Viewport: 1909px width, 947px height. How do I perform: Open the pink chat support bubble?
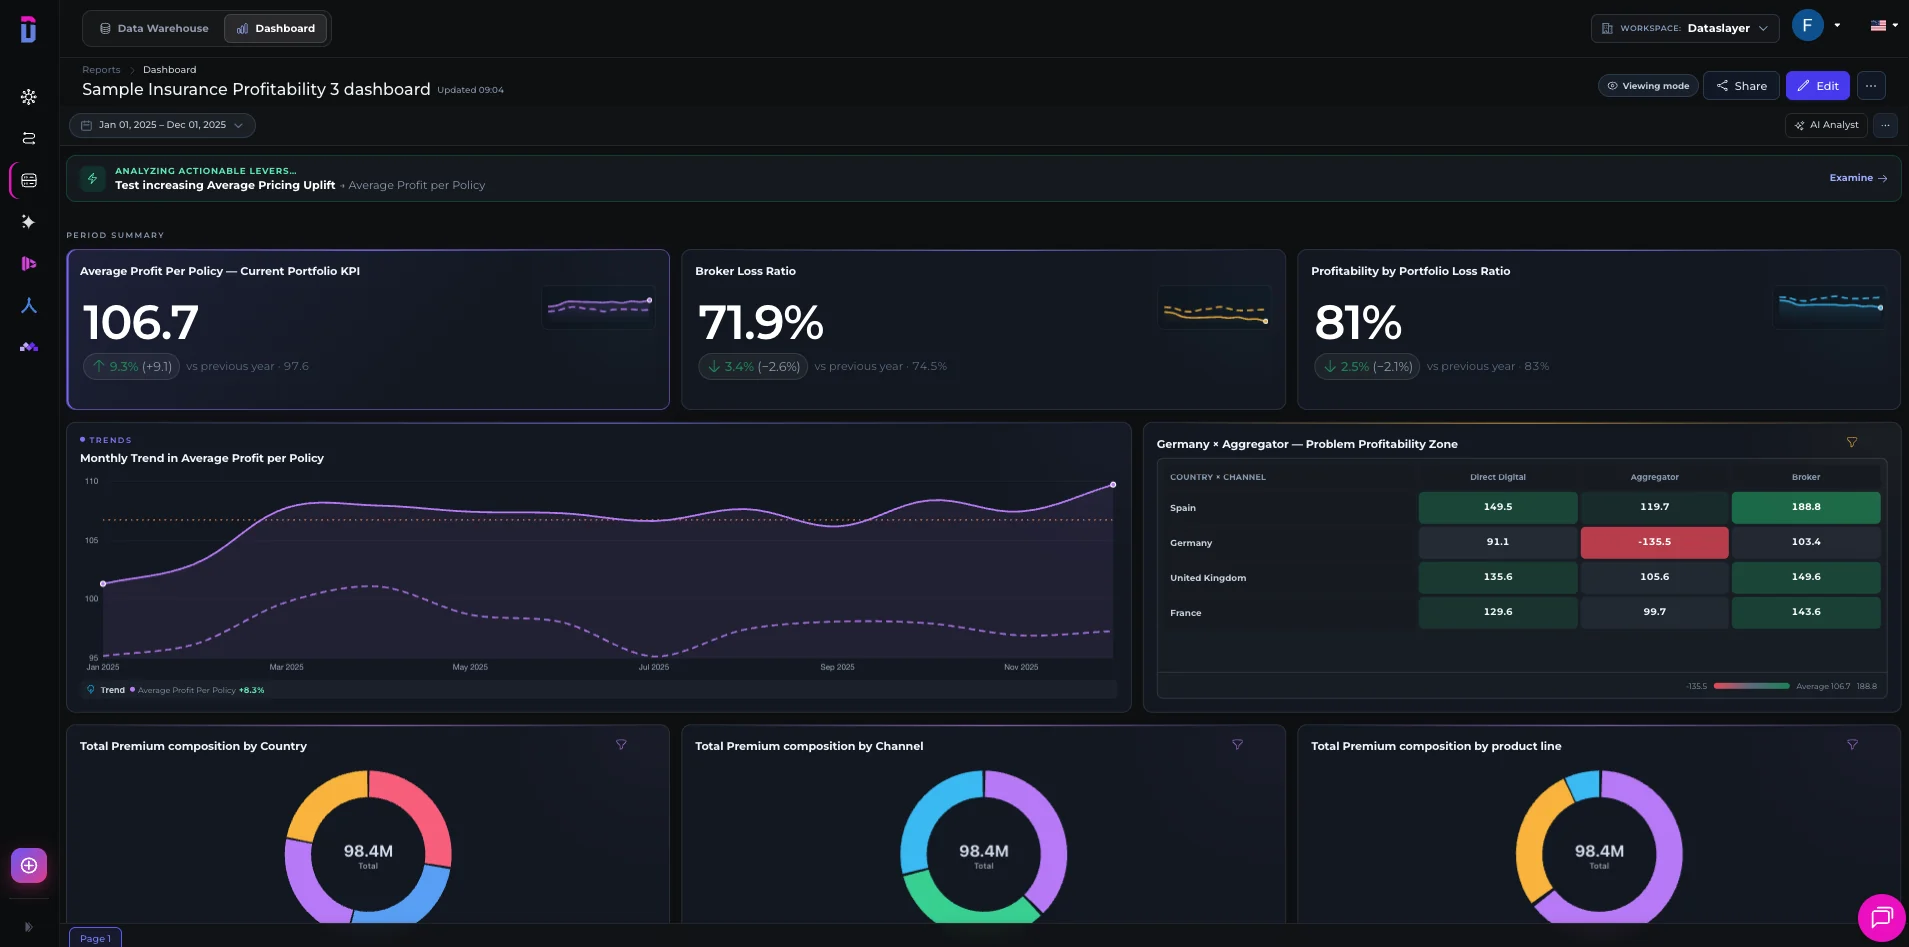coord(1881,917)
